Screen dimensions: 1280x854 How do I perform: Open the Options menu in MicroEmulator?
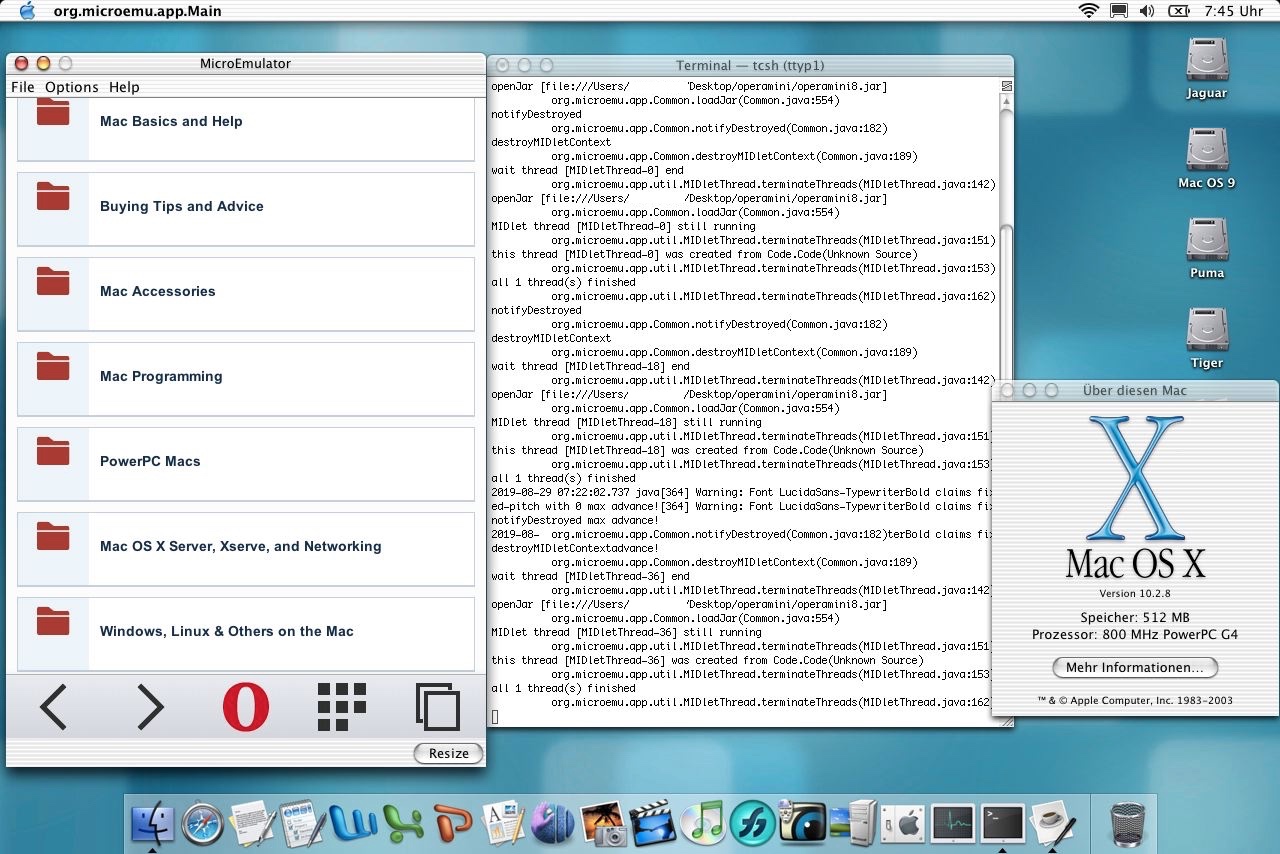tap(72, 87)
